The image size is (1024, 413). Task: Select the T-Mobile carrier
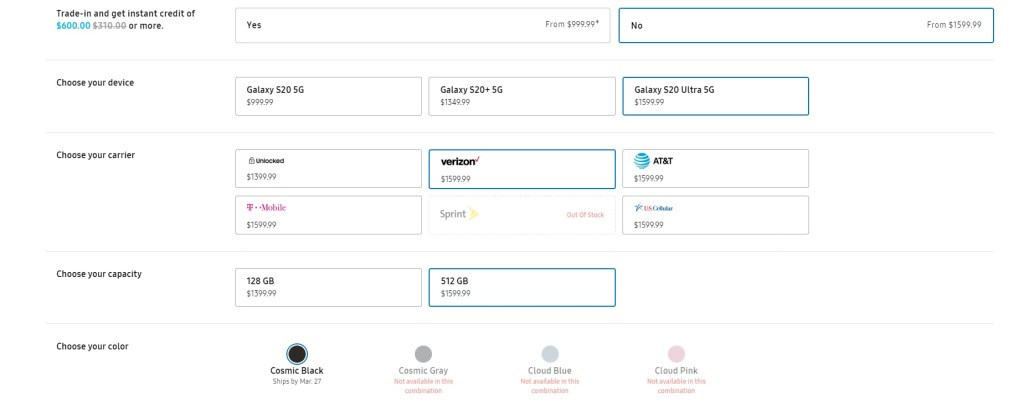tap(328, 214)
